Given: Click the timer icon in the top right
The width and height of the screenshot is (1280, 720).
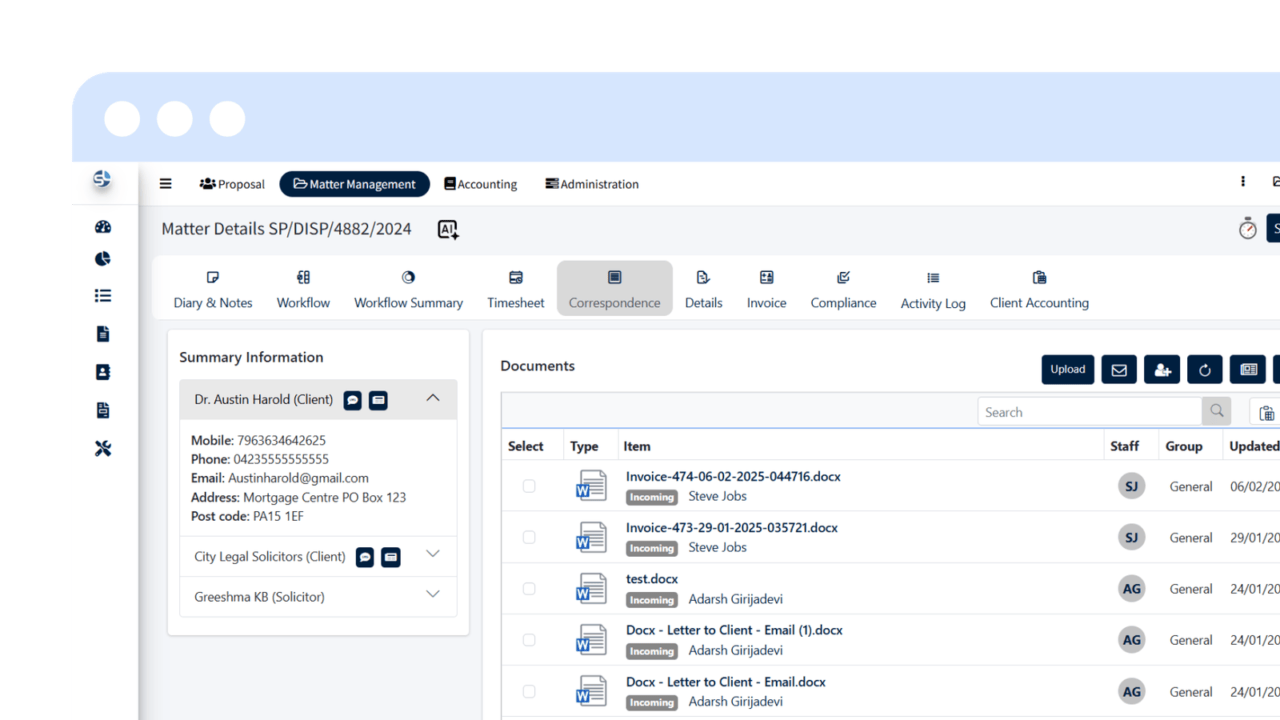Looking at the screenshot, I should 1247,228.
